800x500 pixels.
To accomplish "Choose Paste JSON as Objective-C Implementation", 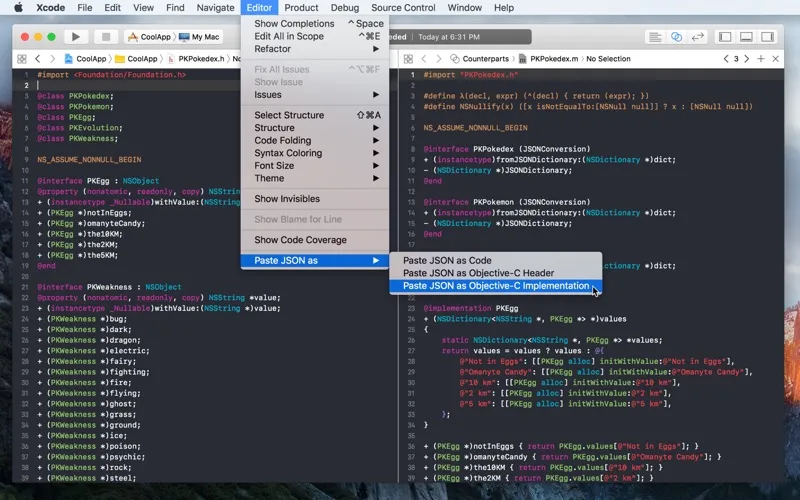I will click(x=495, y=286).
